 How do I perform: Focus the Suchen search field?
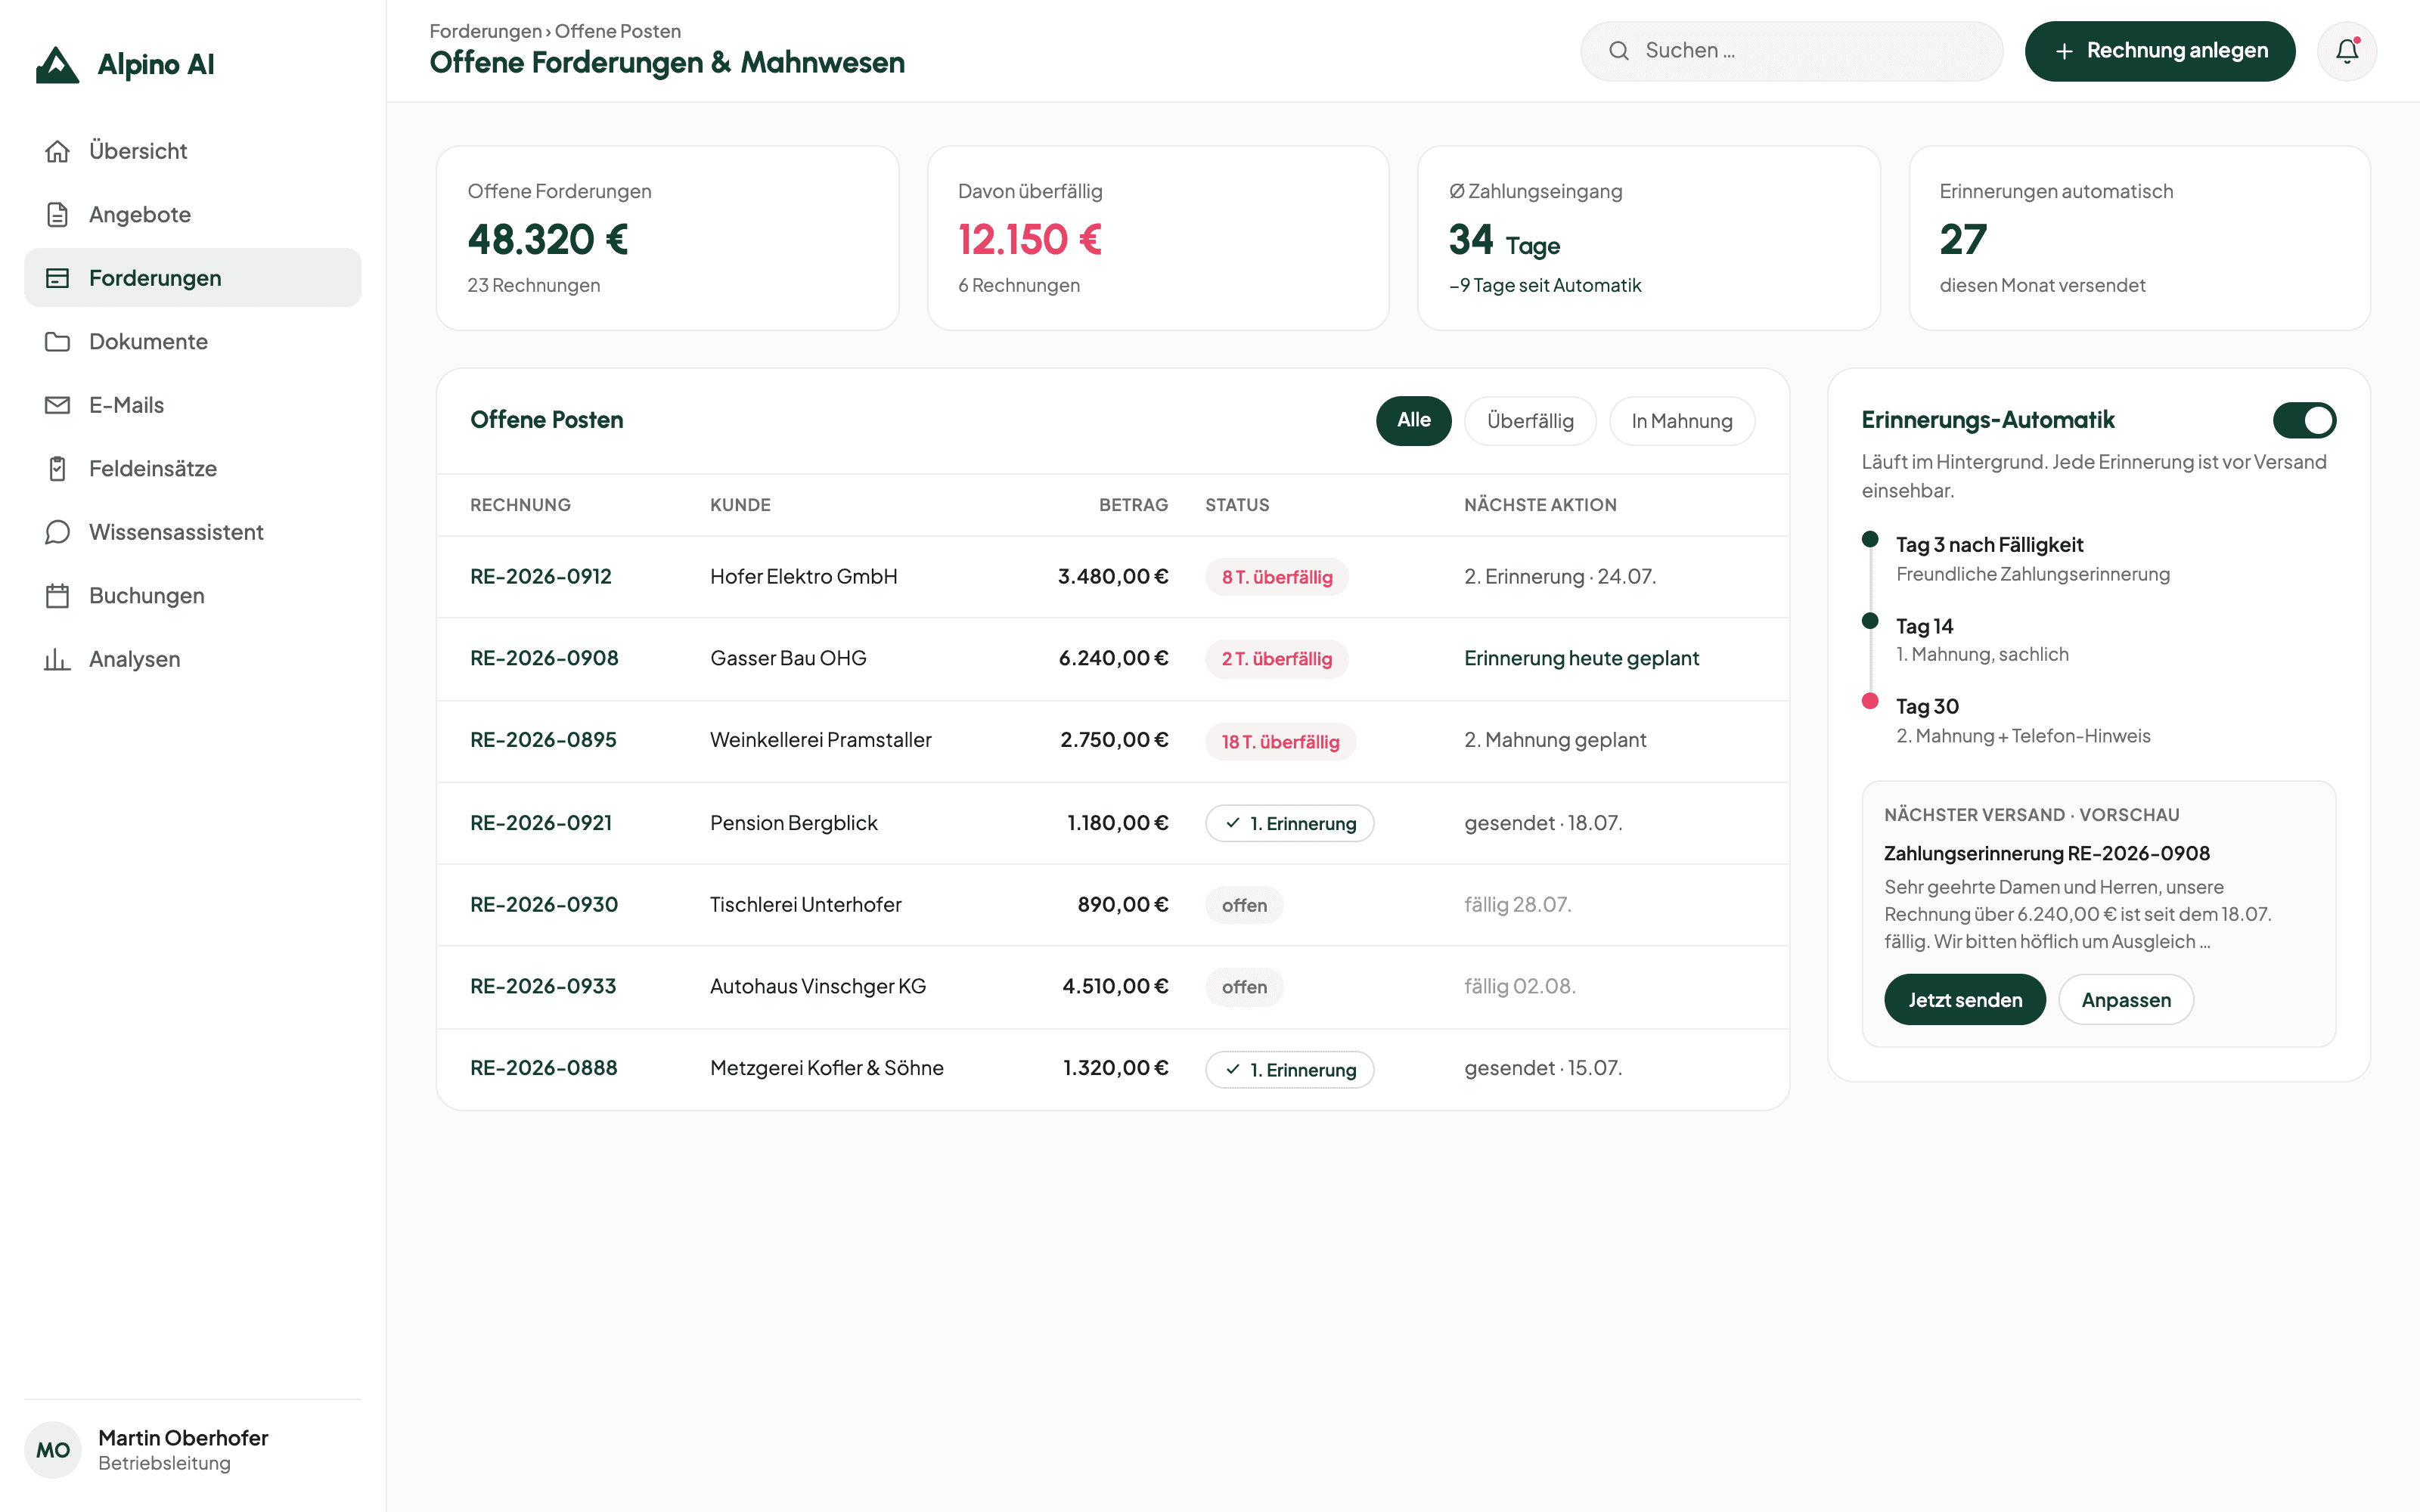[x=1791, y=51]
